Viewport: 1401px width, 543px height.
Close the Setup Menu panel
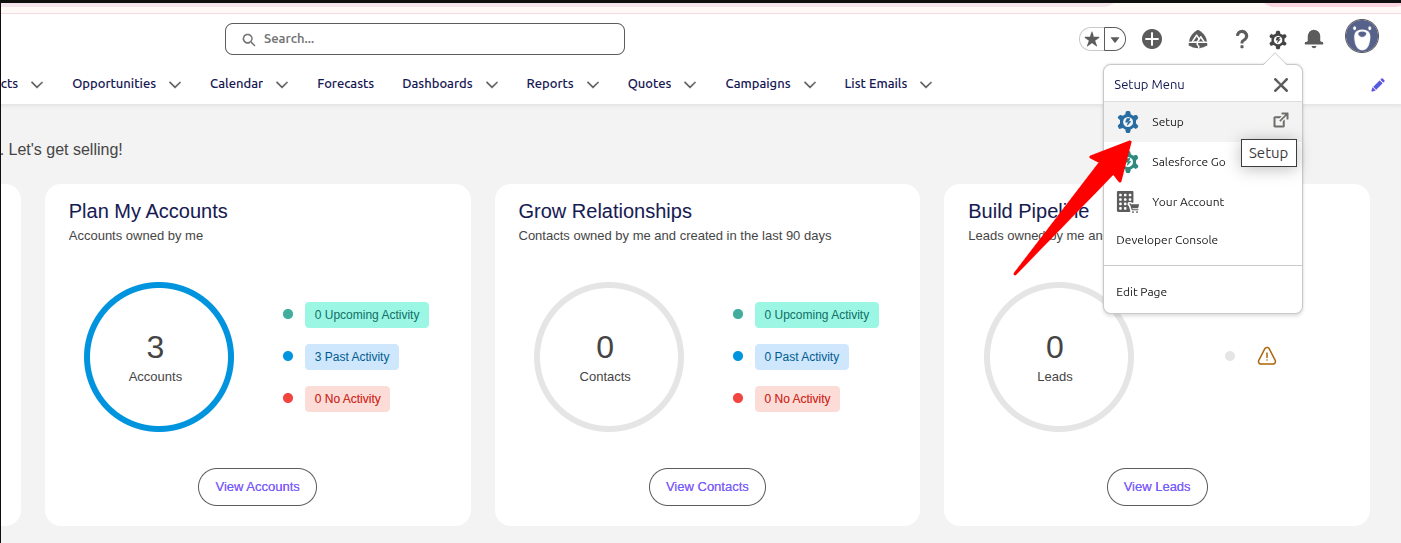(x=1280, y=85)
